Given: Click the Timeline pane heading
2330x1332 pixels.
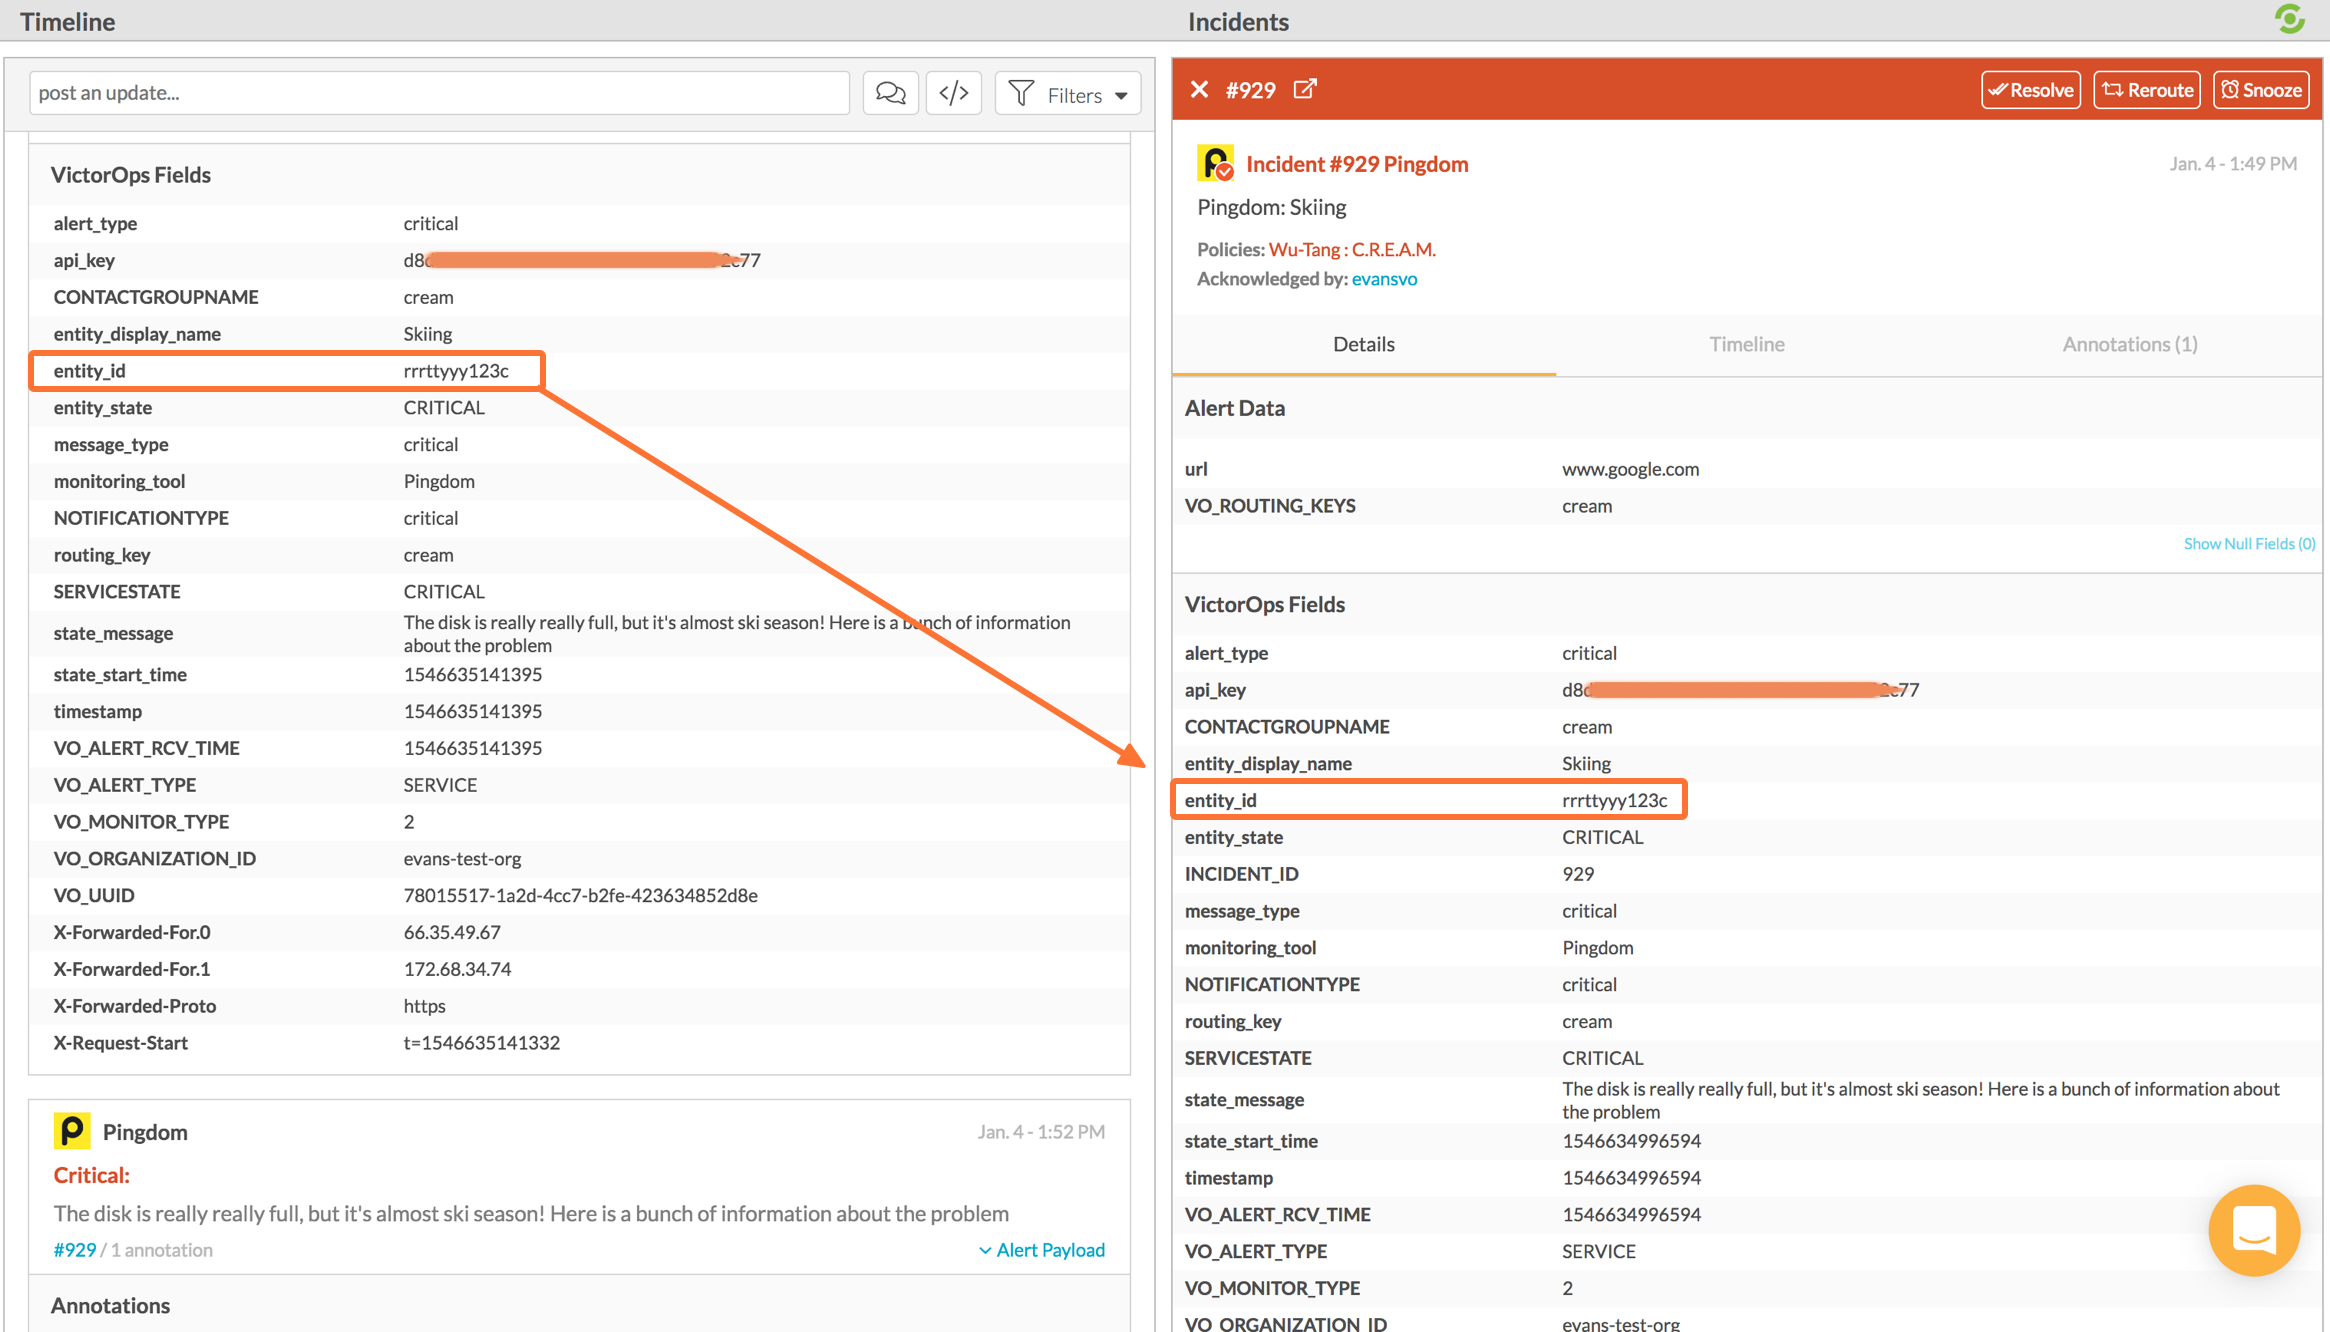Looking at the screenshot, I should coord(67,21).
